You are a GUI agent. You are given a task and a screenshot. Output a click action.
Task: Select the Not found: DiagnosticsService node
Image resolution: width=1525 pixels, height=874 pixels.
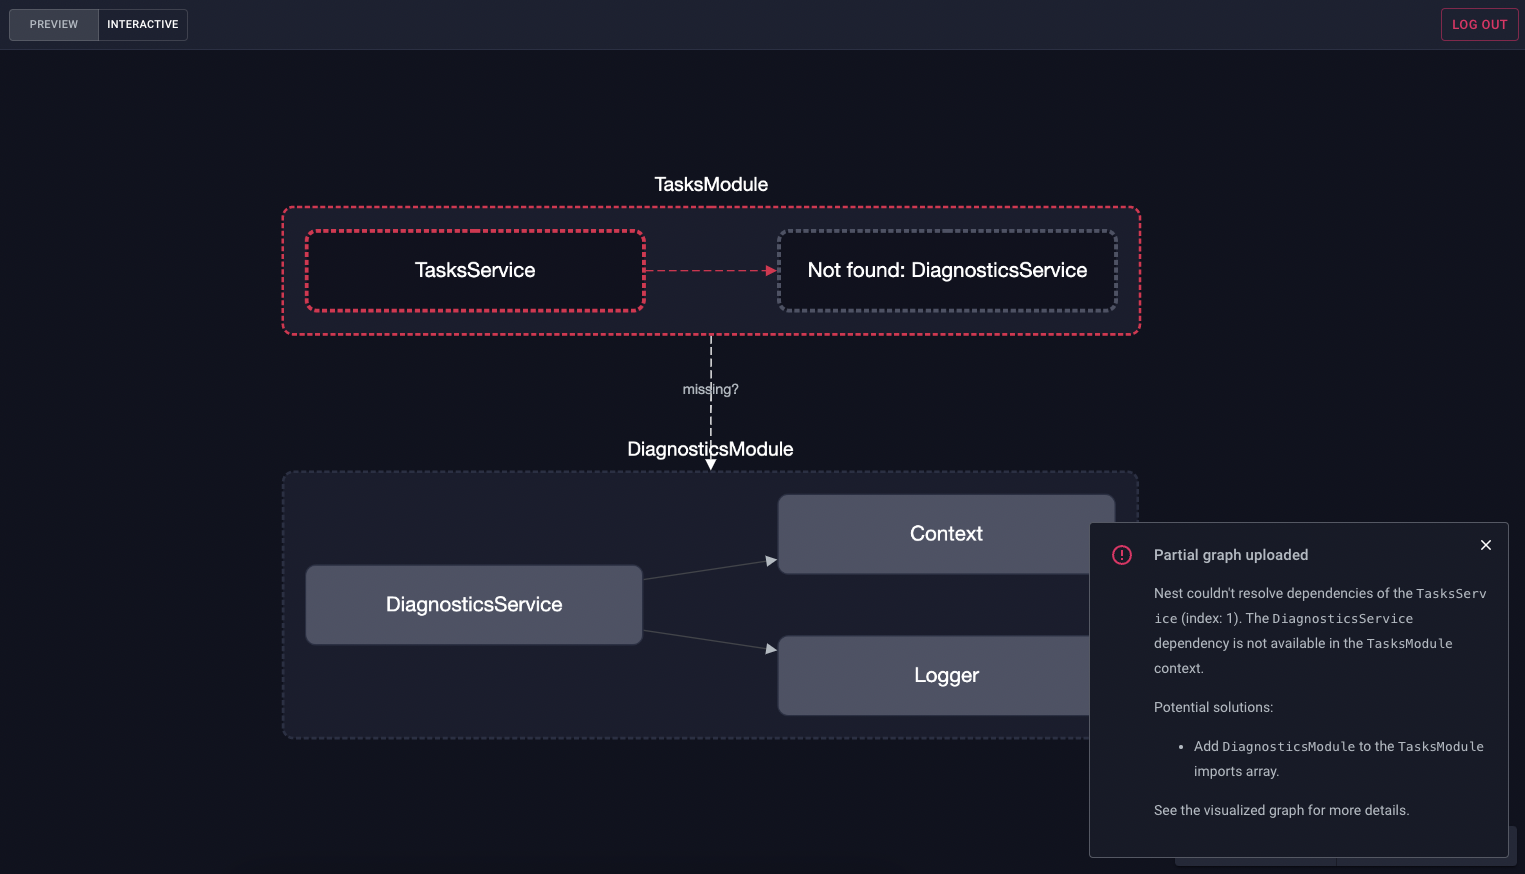[946, 271]
